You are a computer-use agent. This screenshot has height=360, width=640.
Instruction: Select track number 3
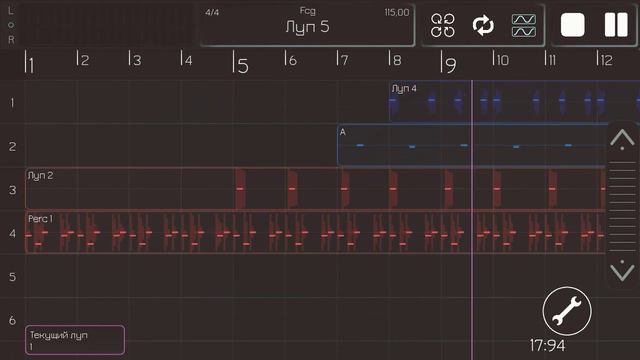pos(12,190)
